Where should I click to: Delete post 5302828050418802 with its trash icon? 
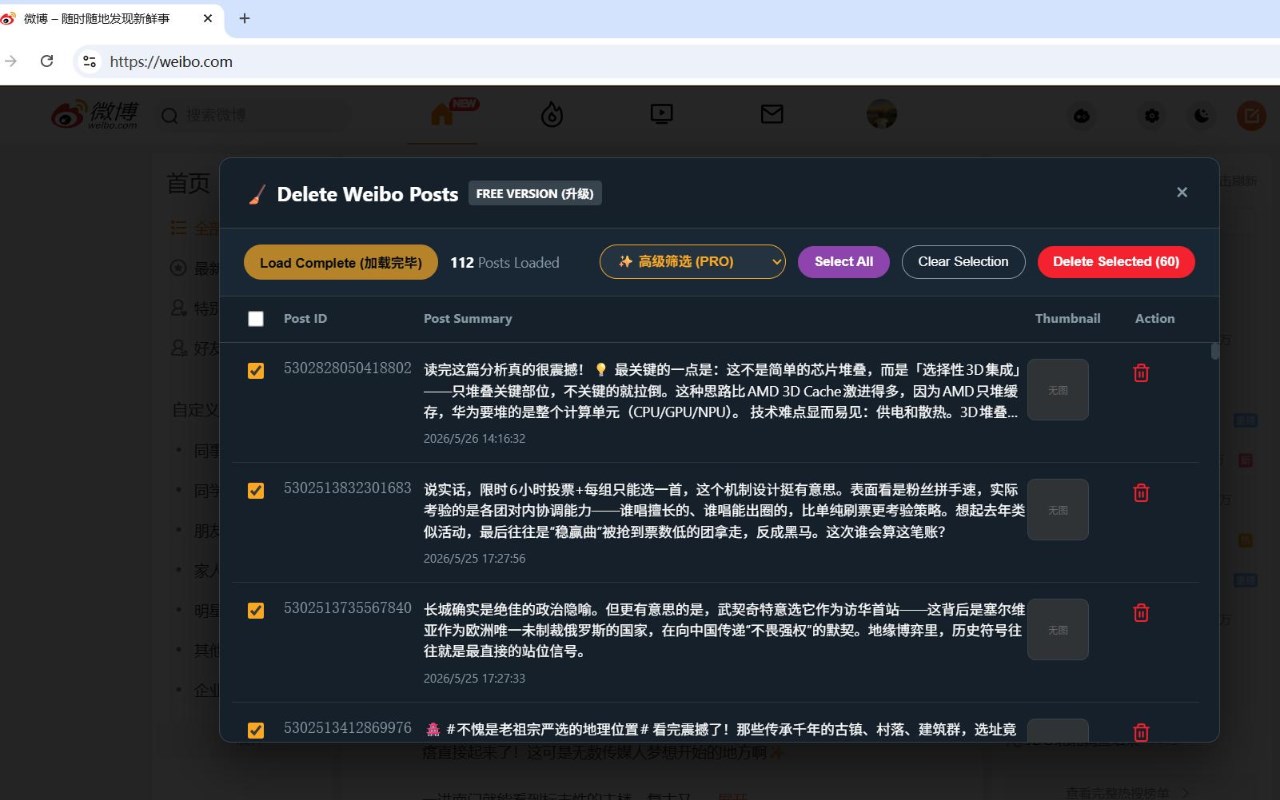point(1141,373)
